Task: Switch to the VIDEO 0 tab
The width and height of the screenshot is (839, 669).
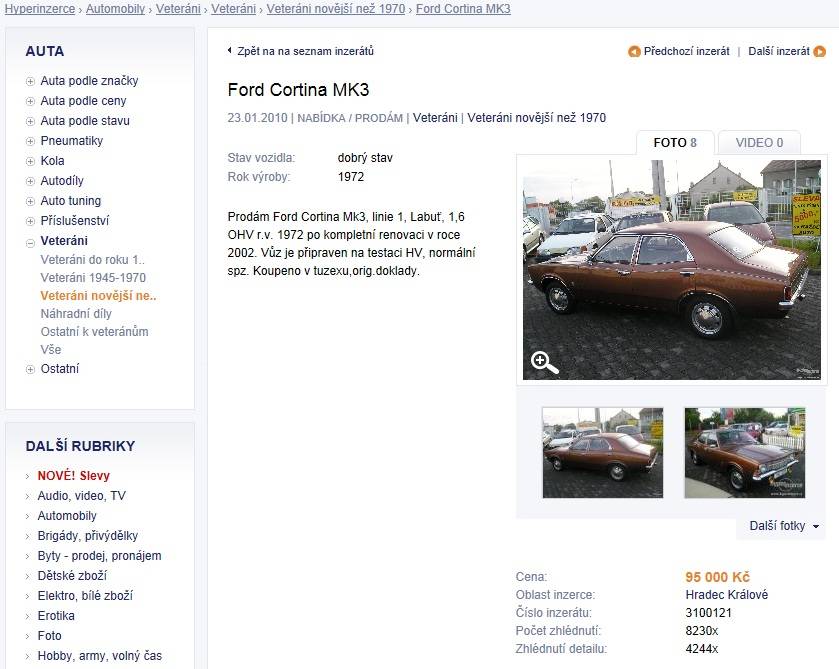Action: [x=759, y=142]
